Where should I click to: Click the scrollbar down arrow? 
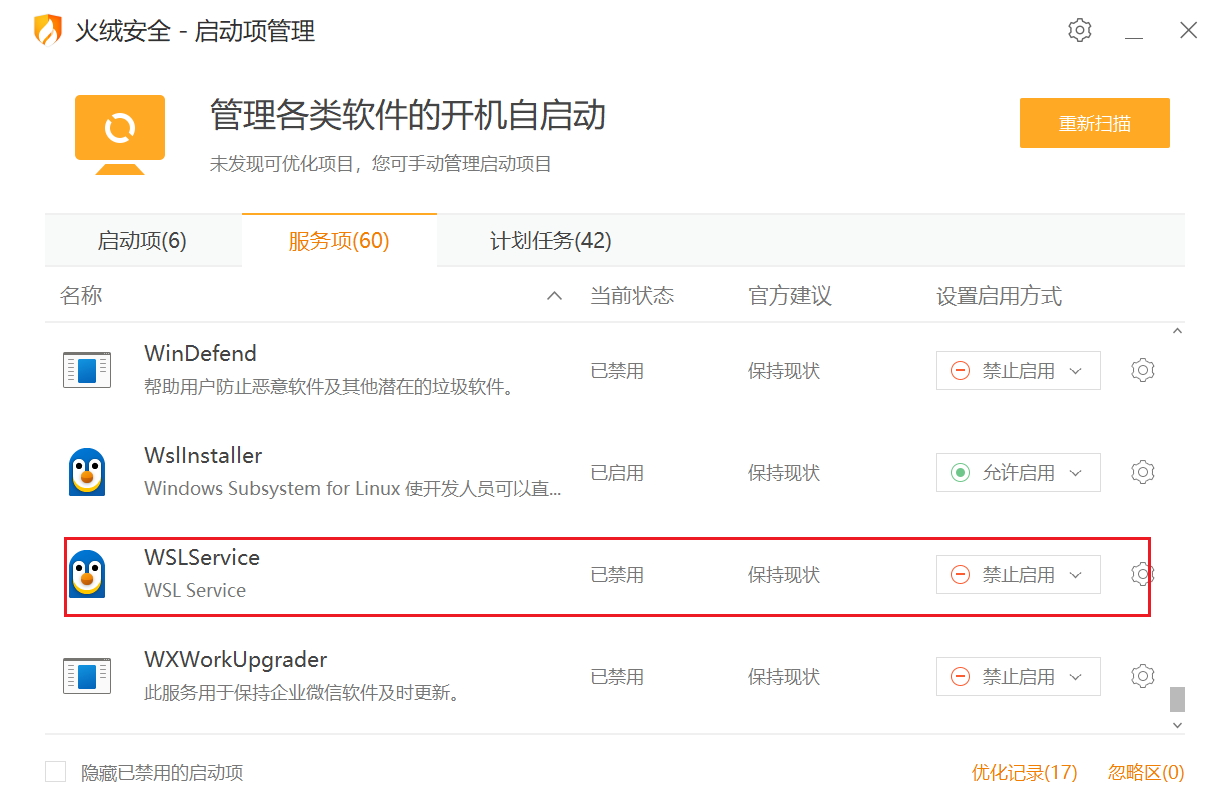click(1177, 724)
